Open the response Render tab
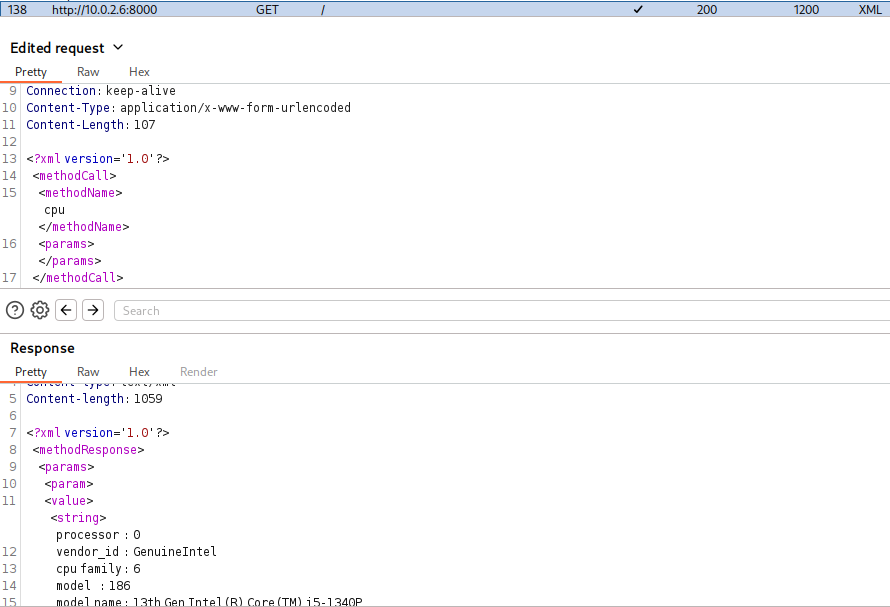890x607 pixels. (198, 372)
